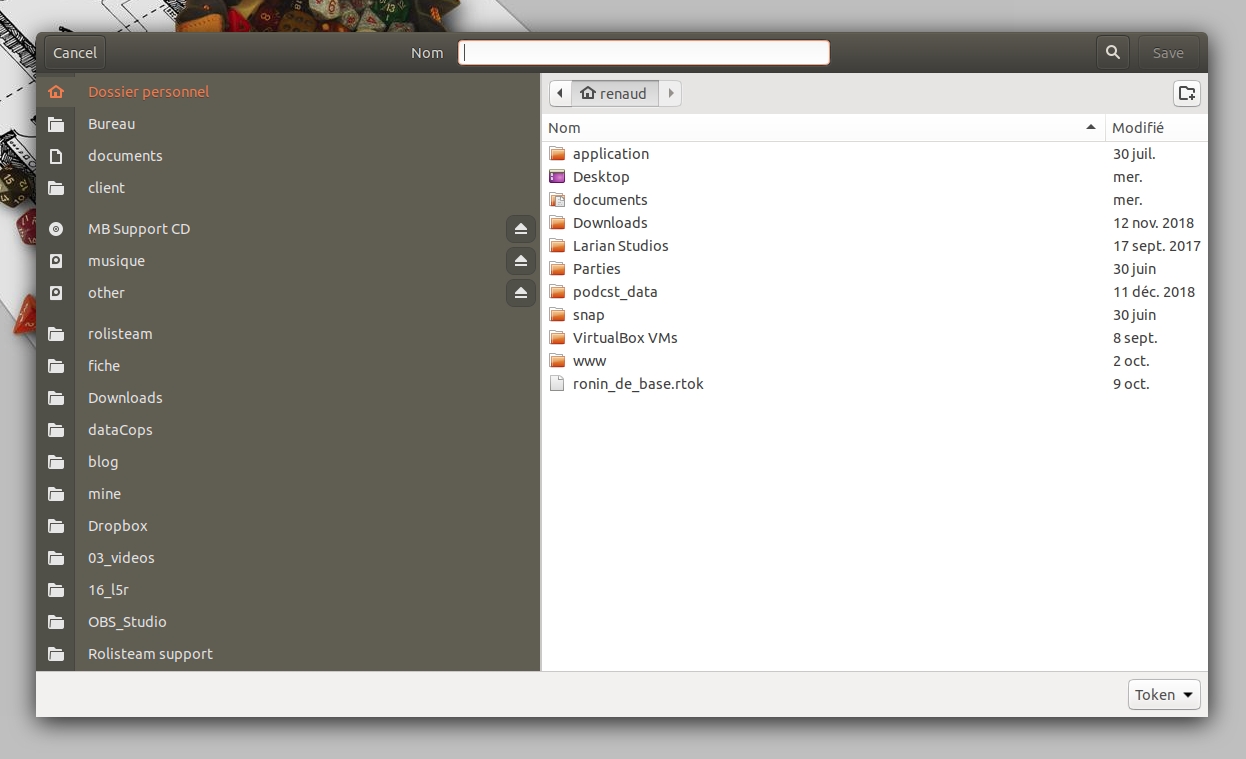This screenshot has width=1246, height=759.
Task: Open the Token file type dropdown
Action: [1163, 694]
